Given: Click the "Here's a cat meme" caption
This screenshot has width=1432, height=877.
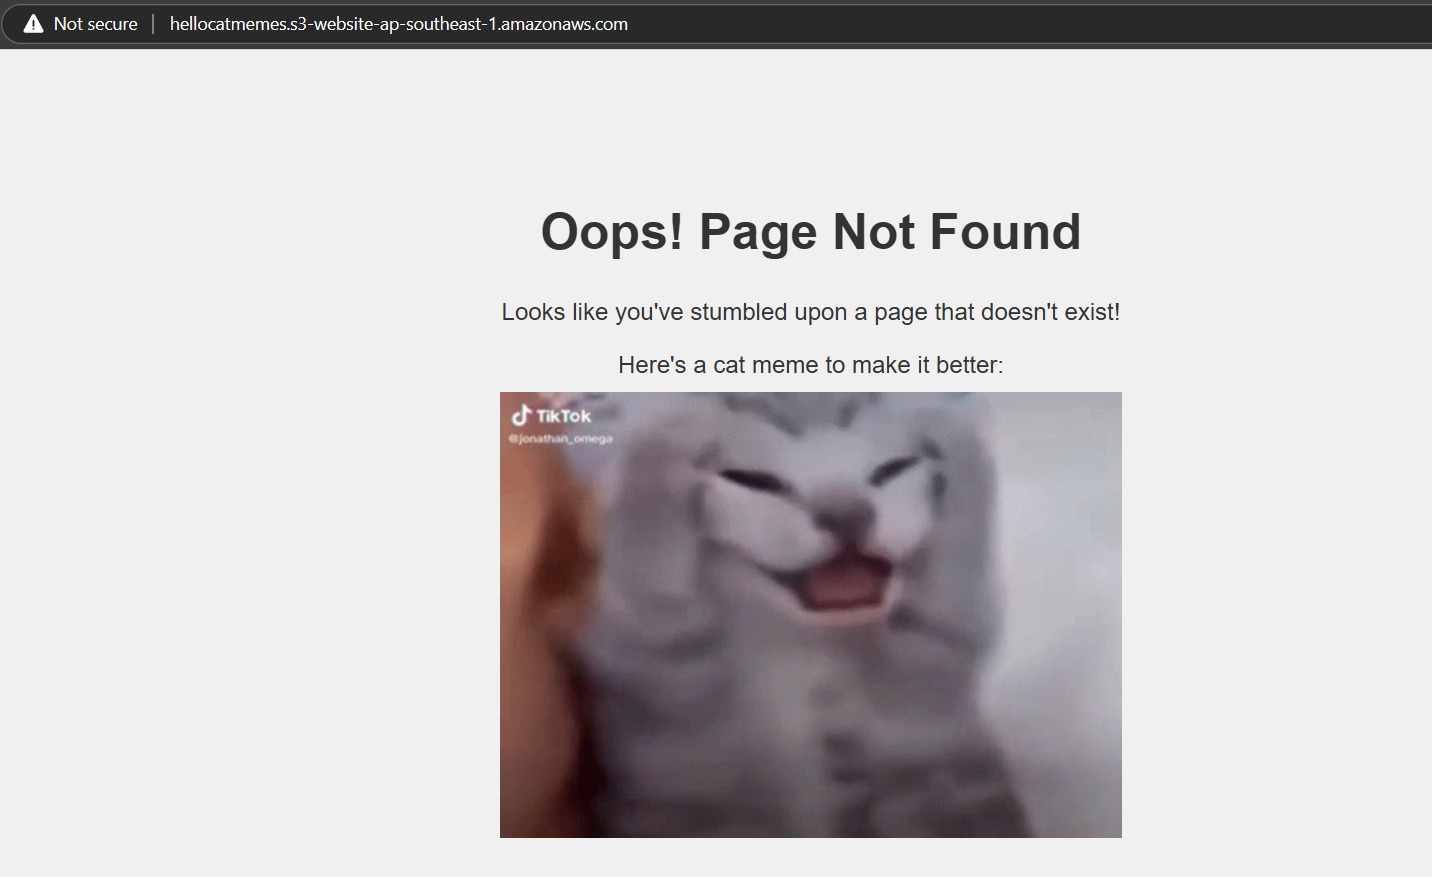Looking at the screenshot, I should click(810, 365).
